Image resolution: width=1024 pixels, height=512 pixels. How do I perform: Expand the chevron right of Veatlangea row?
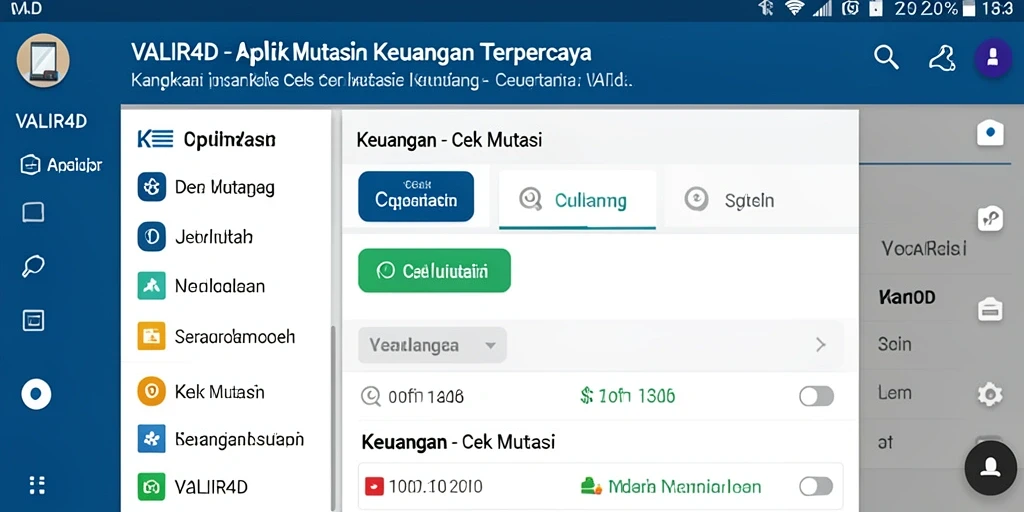coord(821,345)
